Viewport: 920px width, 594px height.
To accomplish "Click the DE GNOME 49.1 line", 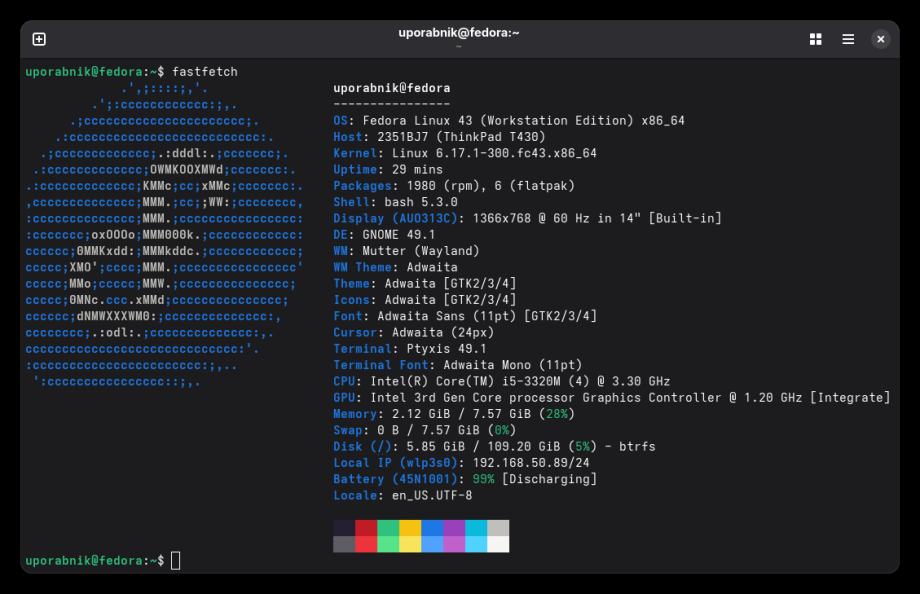I will click(384, 235).
